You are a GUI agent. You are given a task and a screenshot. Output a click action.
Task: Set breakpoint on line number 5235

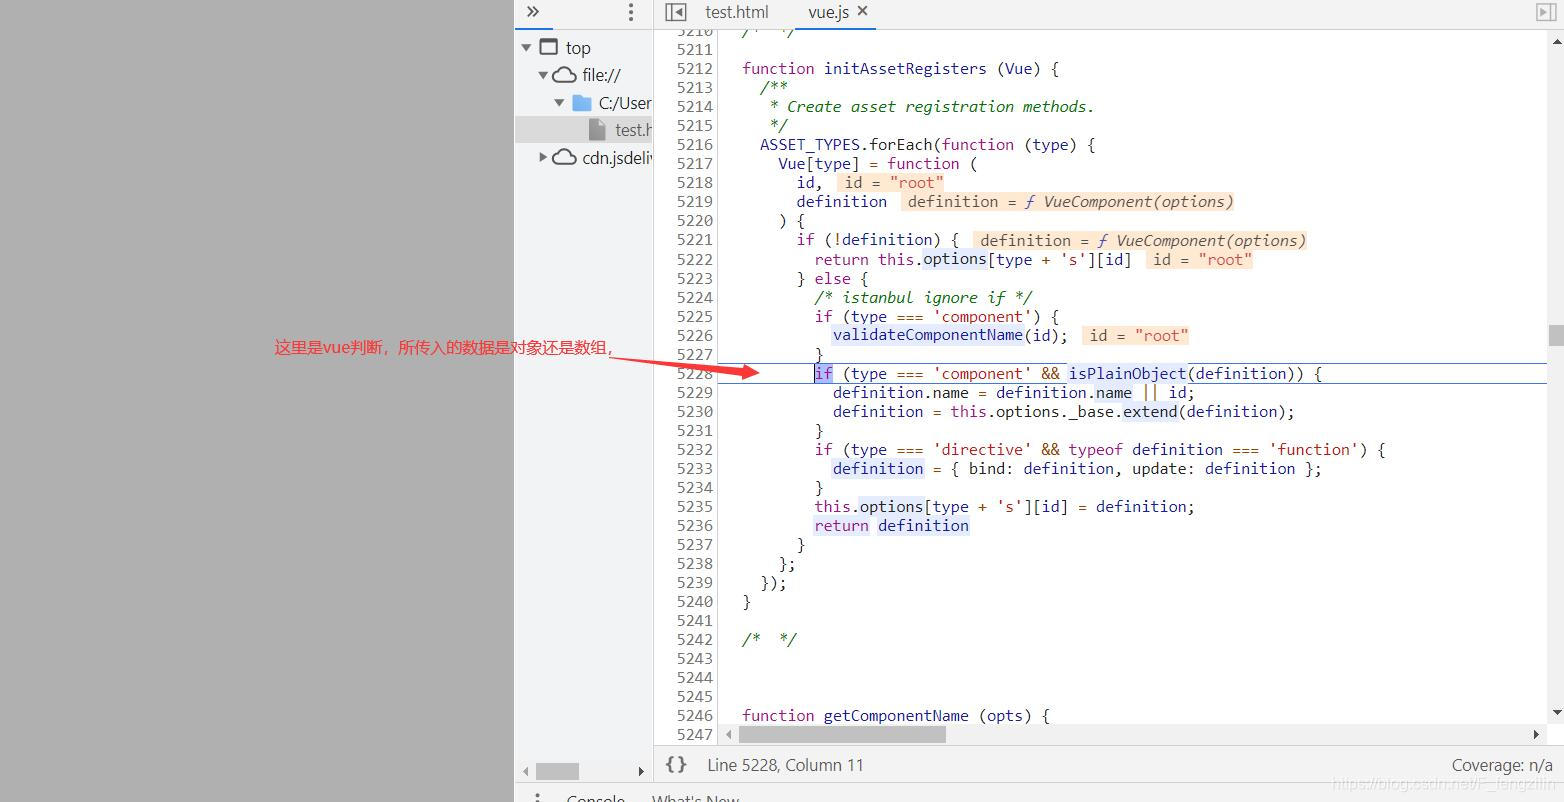click(694, 507)
